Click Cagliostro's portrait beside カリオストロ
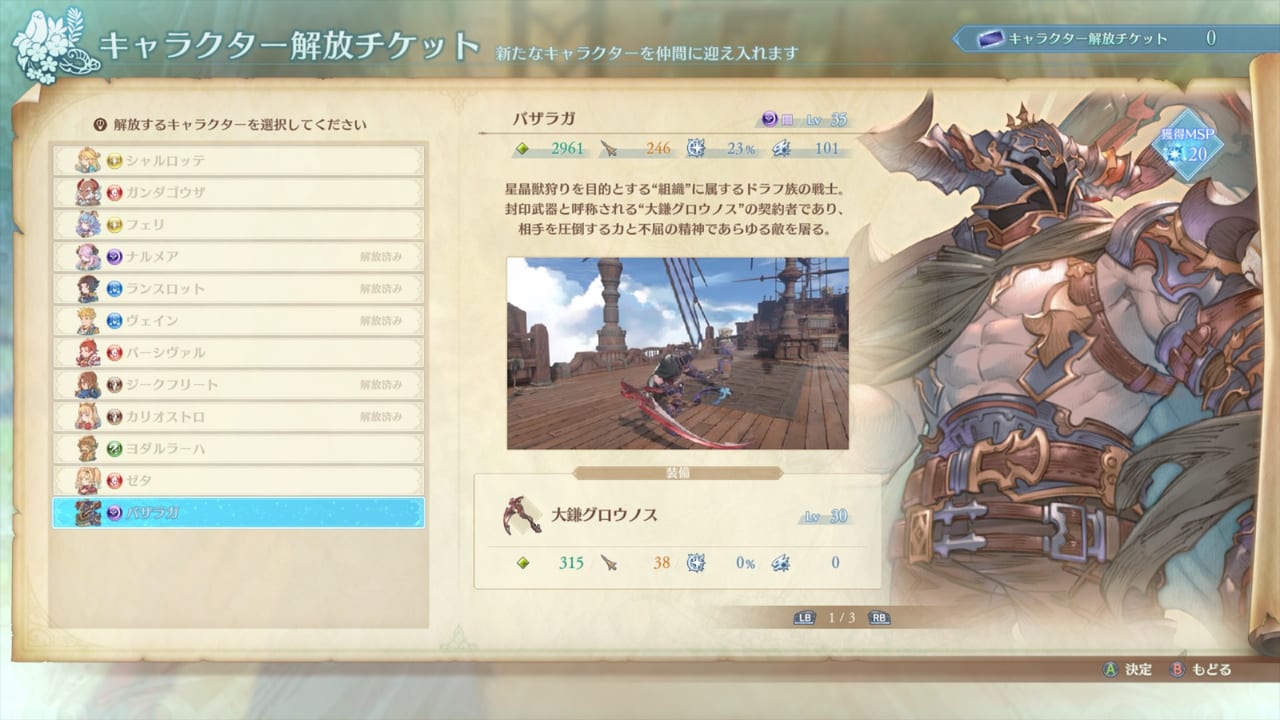 [x=88, y=417]
